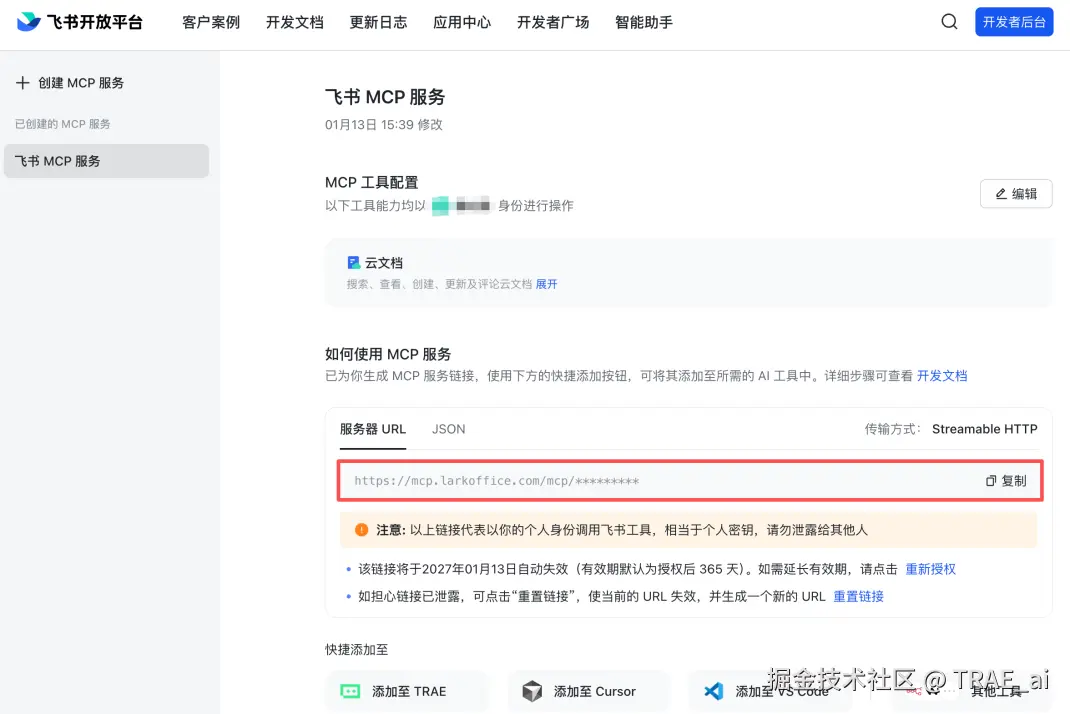Click 添加至 TRAE button

407,691
